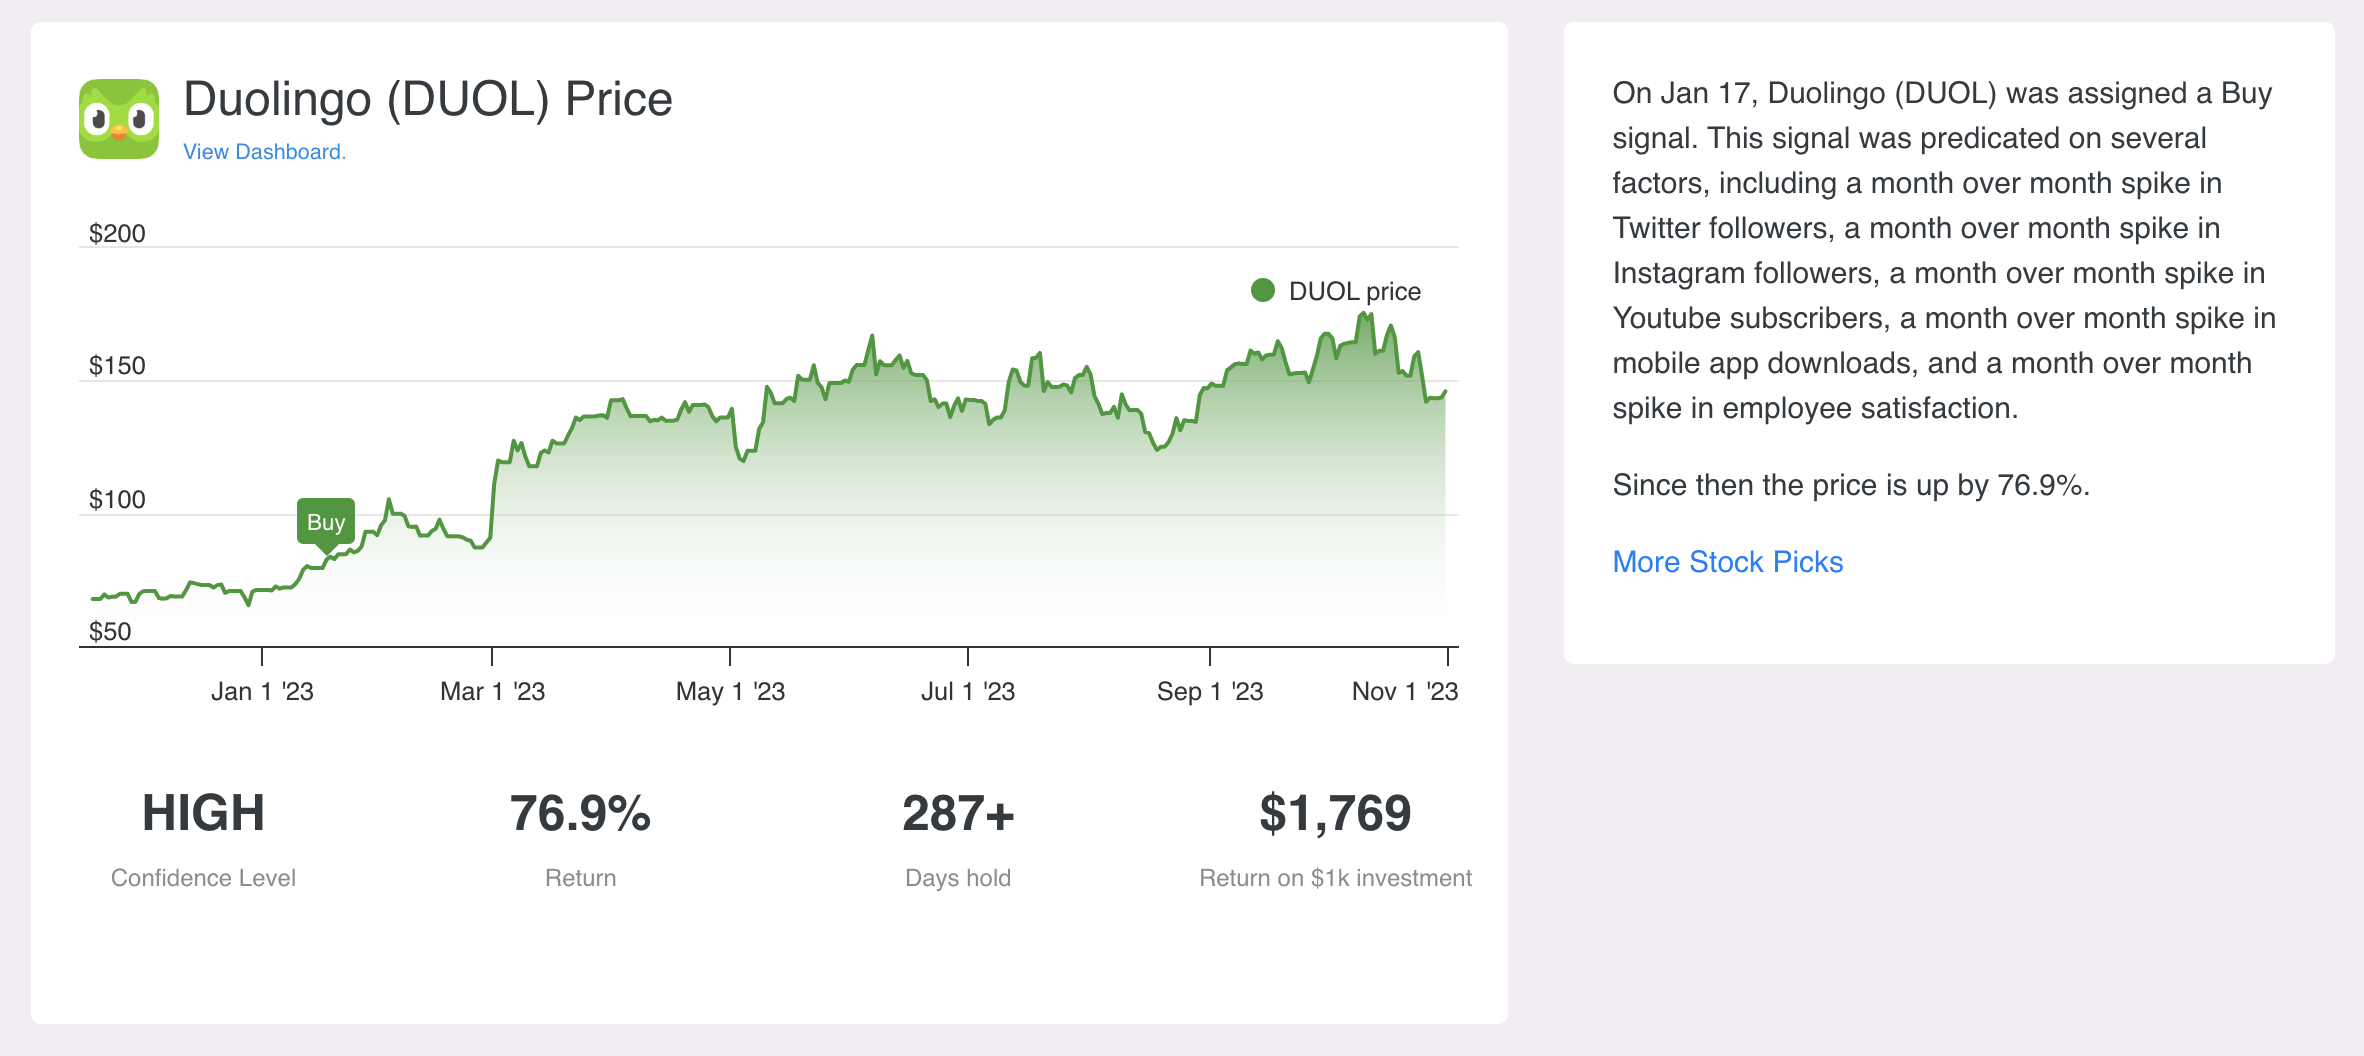This screenshot has width=2364, height=1056.
Task: Open the More Stock Picks link
Action: pos(1727,562)
